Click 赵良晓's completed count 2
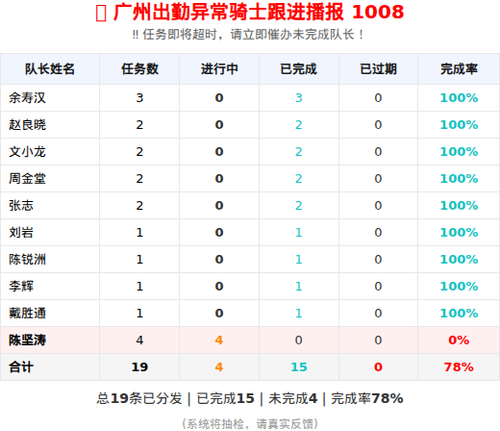 click(299, 125)
